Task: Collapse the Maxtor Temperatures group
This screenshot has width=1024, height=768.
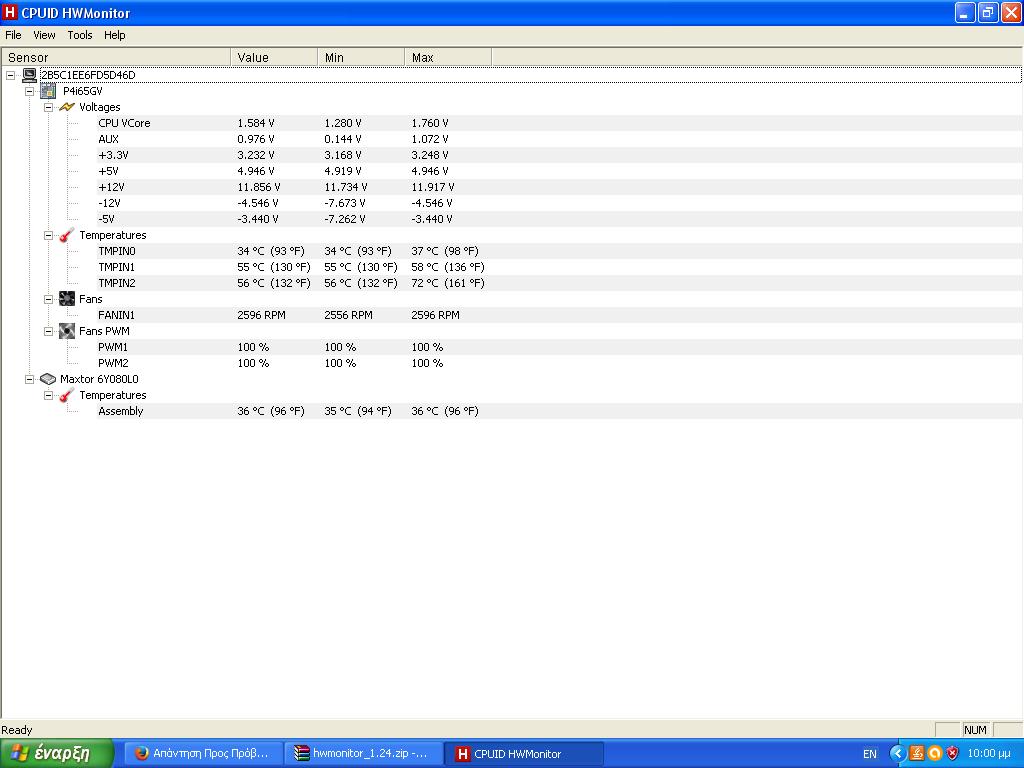Action: click(48, 395)
